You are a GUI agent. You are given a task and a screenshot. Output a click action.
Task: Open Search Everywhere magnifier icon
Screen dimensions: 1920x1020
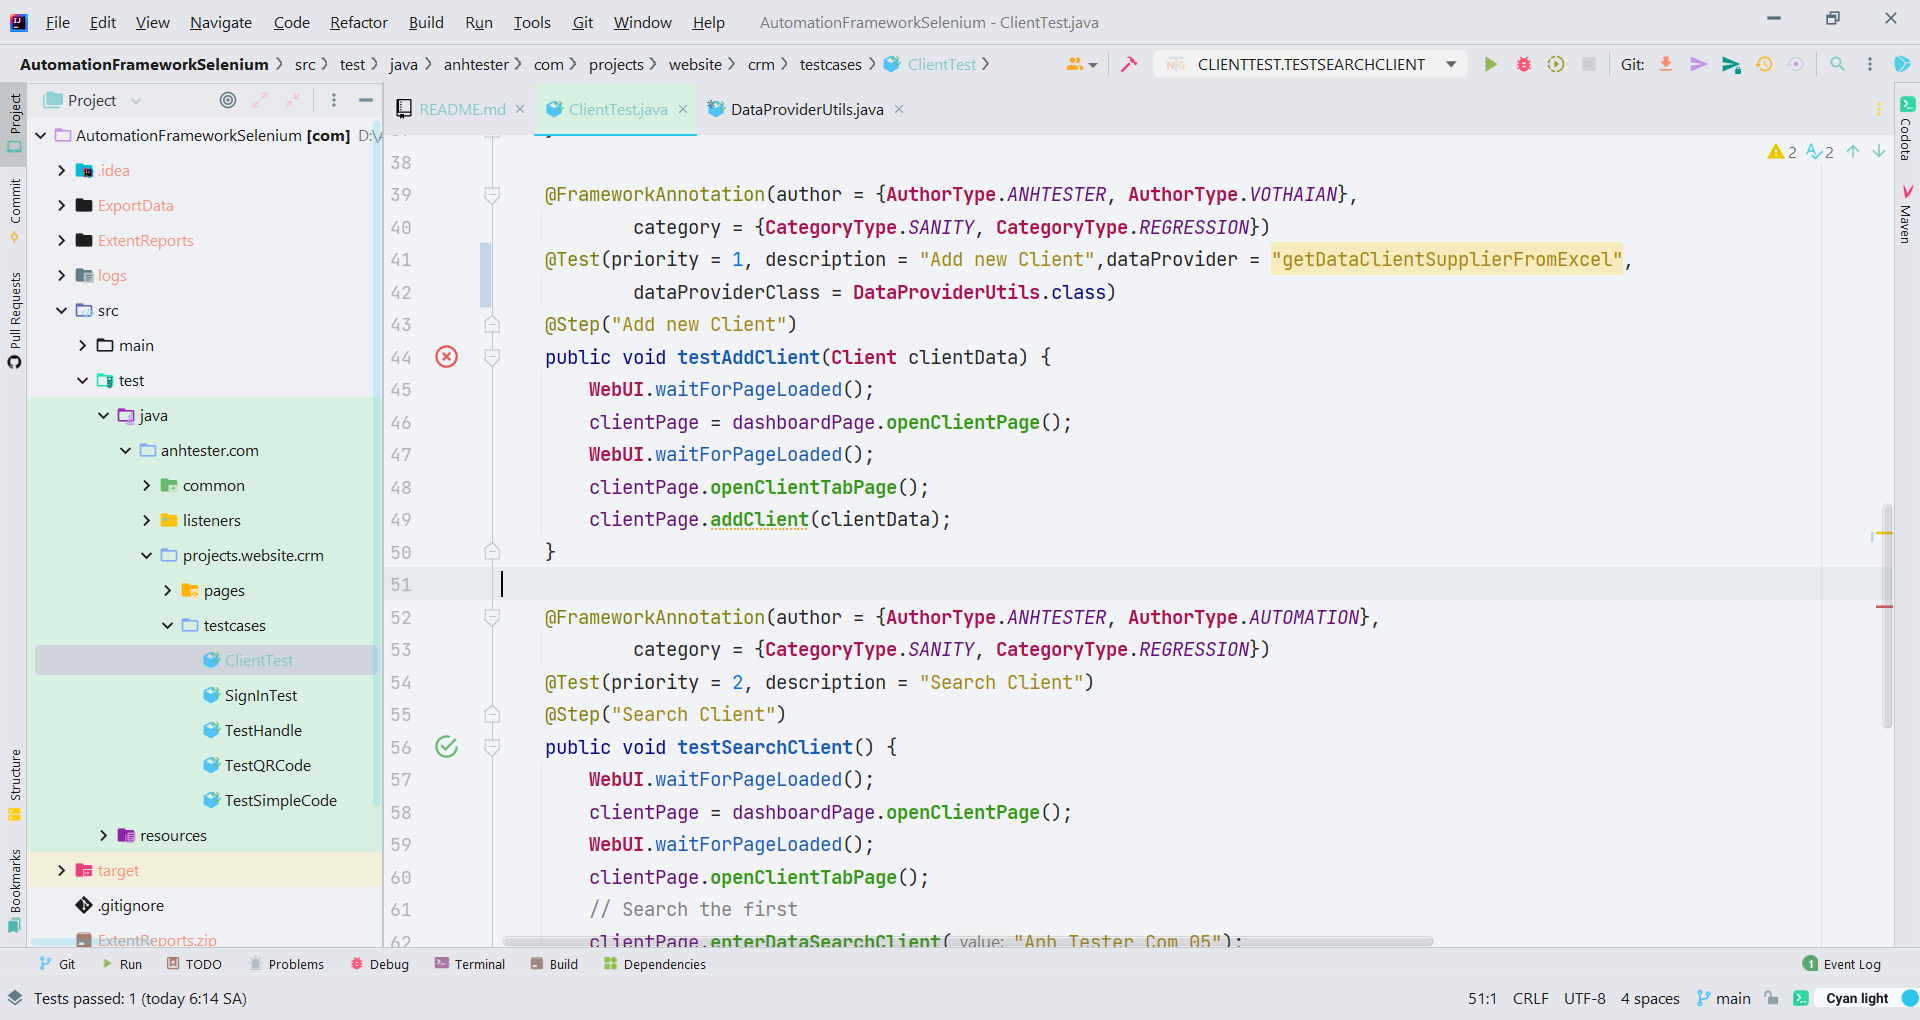point(1837,64)
